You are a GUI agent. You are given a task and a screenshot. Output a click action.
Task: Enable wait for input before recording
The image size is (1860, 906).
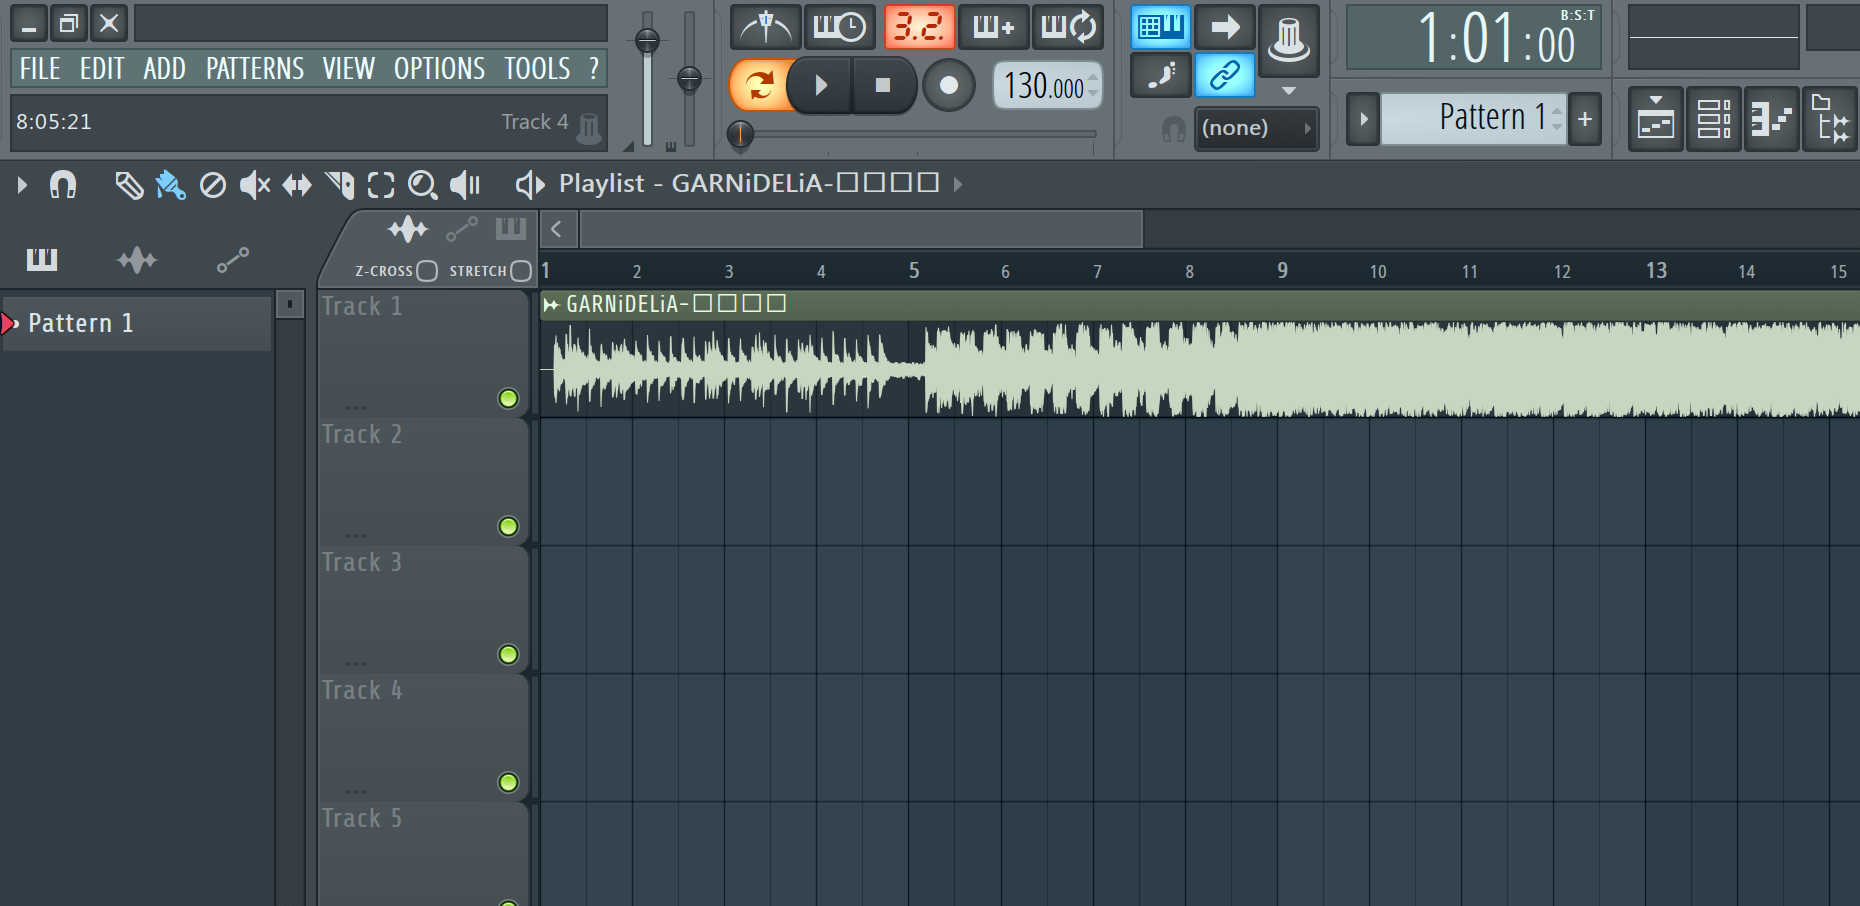(839, 27)
